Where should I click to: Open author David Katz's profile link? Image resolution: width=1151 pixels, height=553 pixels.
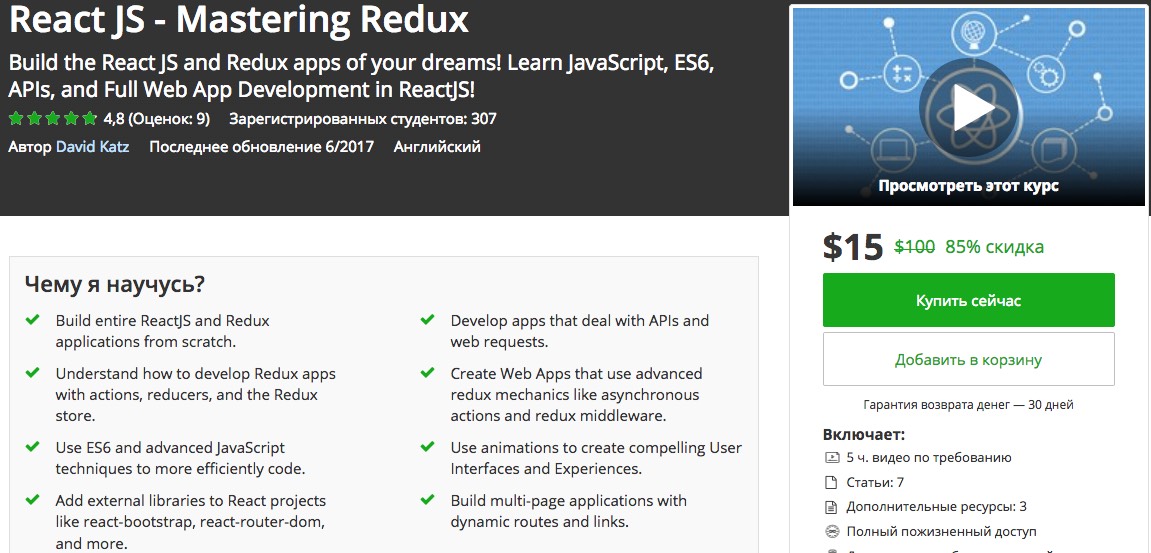(x=92, y=147)
